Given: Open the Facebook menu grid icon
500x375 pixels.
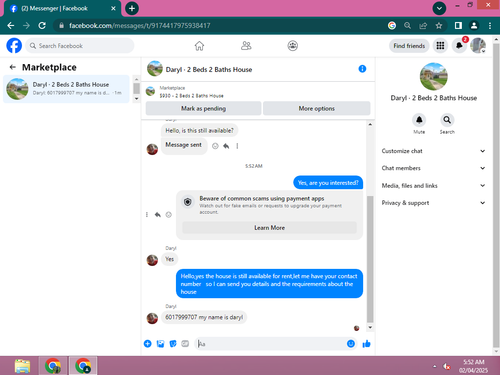Looking at the screenshot, I should click(440, 46).
